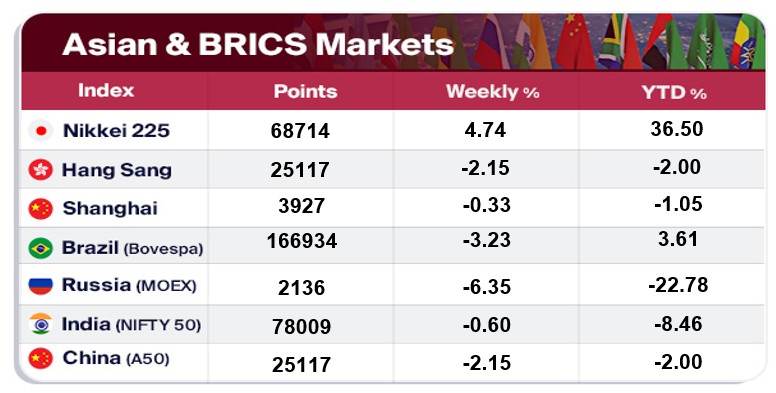Click the Asian & BRICS Markets title

pyautogui.click(x=258, y=44)
